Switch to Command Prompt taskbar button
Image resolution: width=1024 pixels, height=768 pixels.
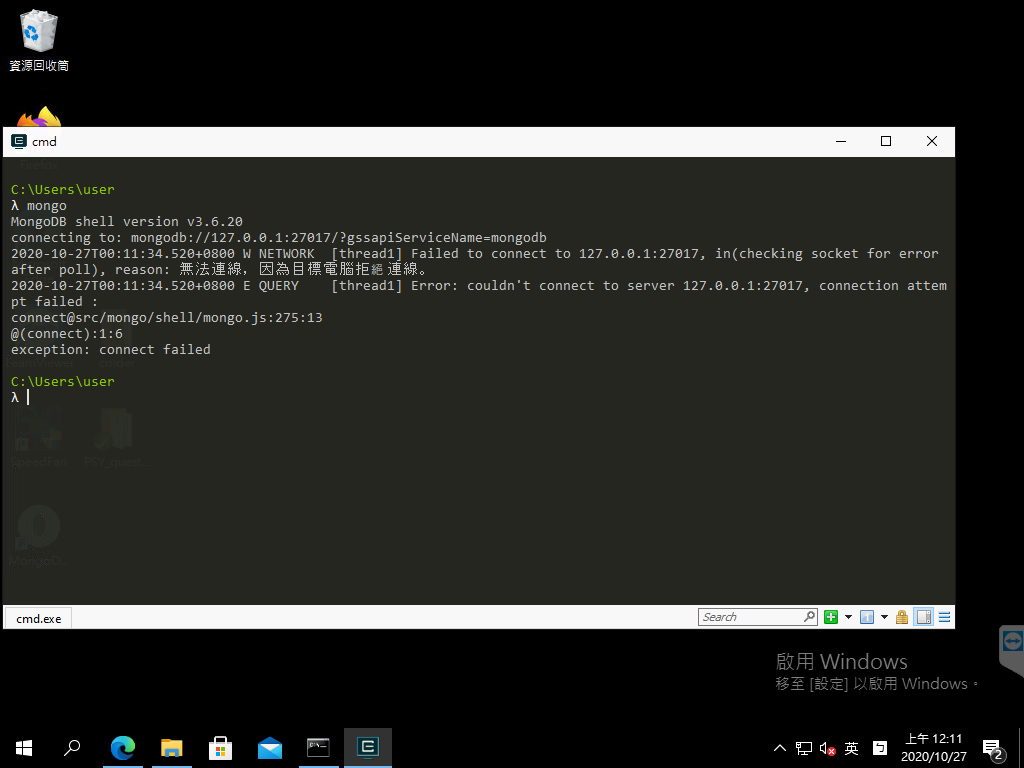pos(319,748)
